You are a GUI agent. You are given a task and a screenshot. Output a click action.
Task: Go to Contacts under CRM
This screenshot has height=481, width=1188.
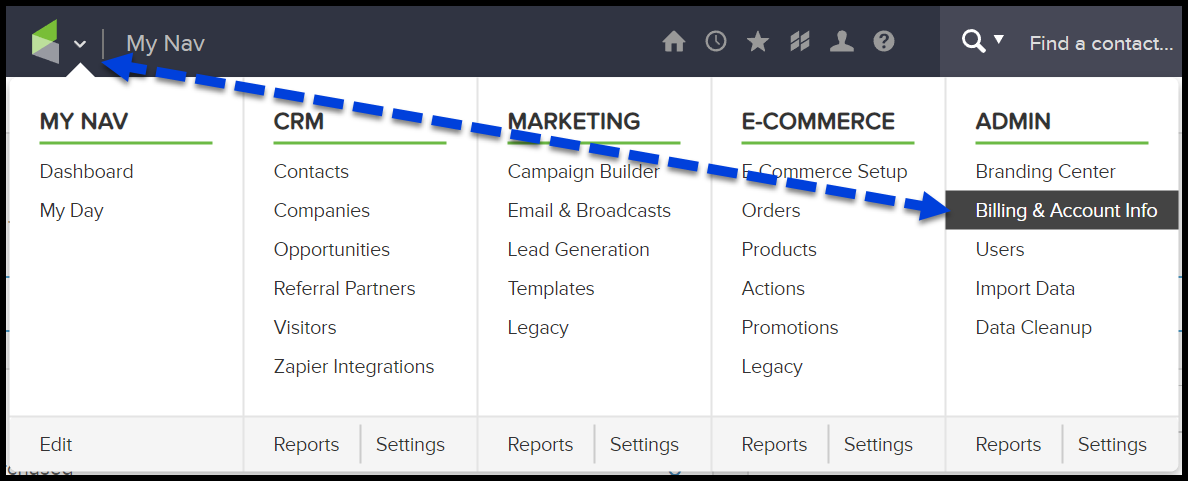tap(311, 172)
